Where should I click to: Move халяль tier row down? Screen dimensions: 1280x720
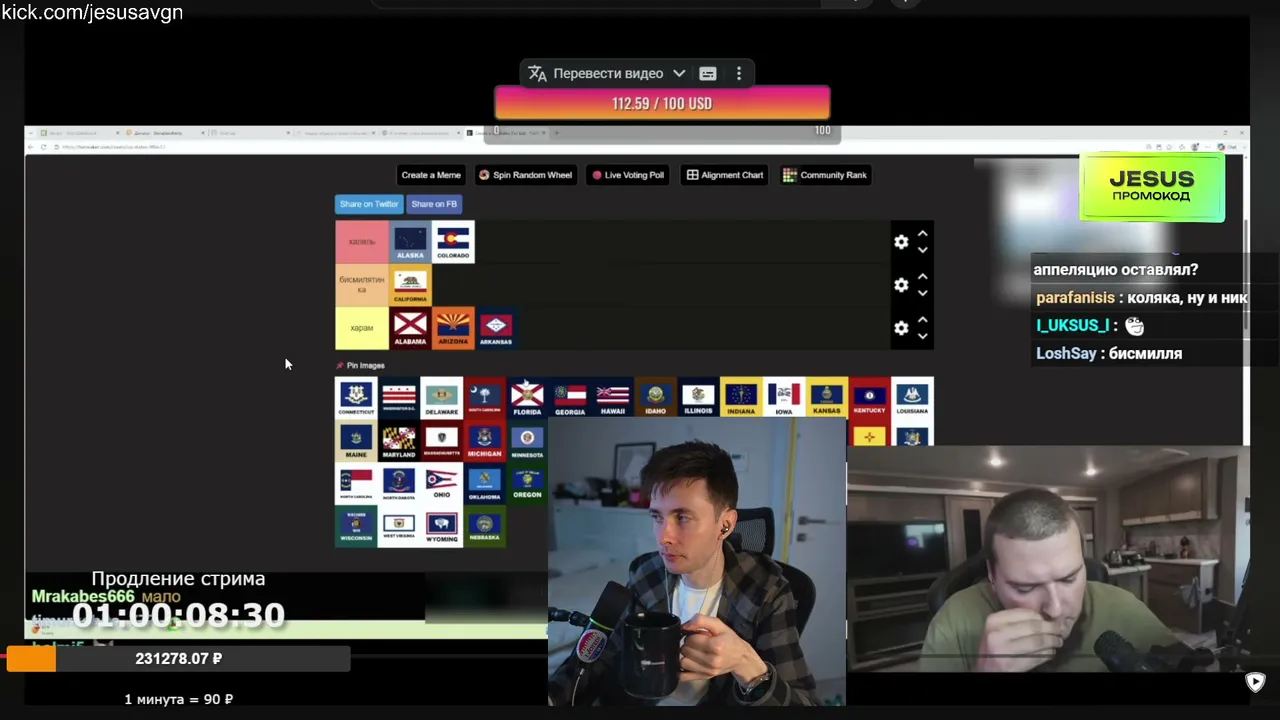tap(923, 250)
